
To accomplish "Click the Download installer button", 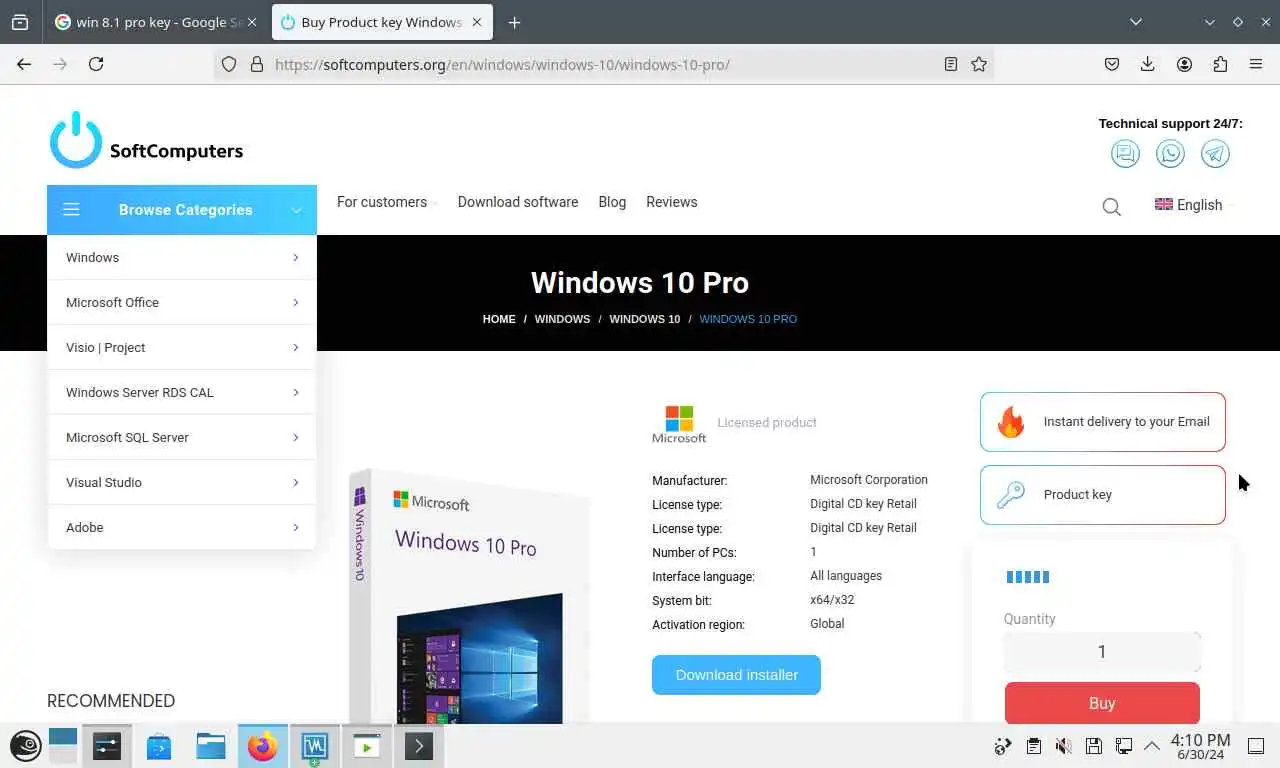I will [x=736, y=675].
